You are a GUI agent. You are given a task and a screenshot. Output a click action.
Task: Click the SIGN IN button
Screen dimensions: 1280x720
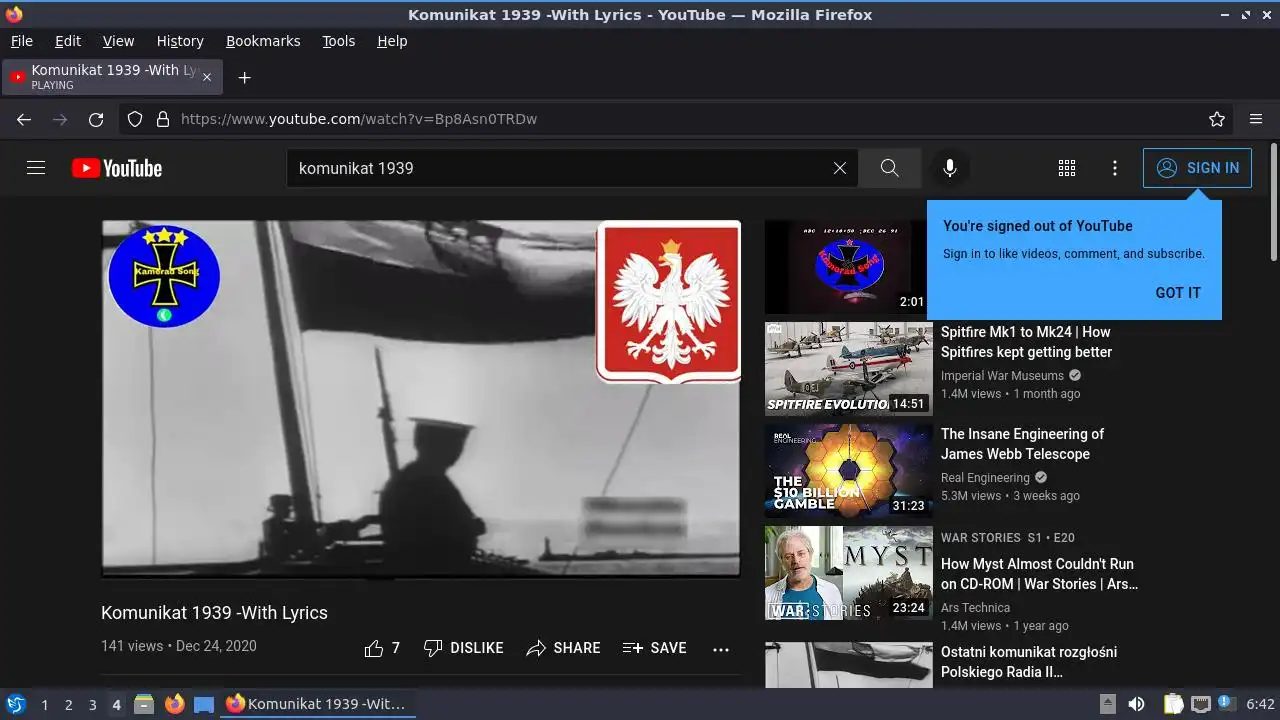tap(1197, 168)
